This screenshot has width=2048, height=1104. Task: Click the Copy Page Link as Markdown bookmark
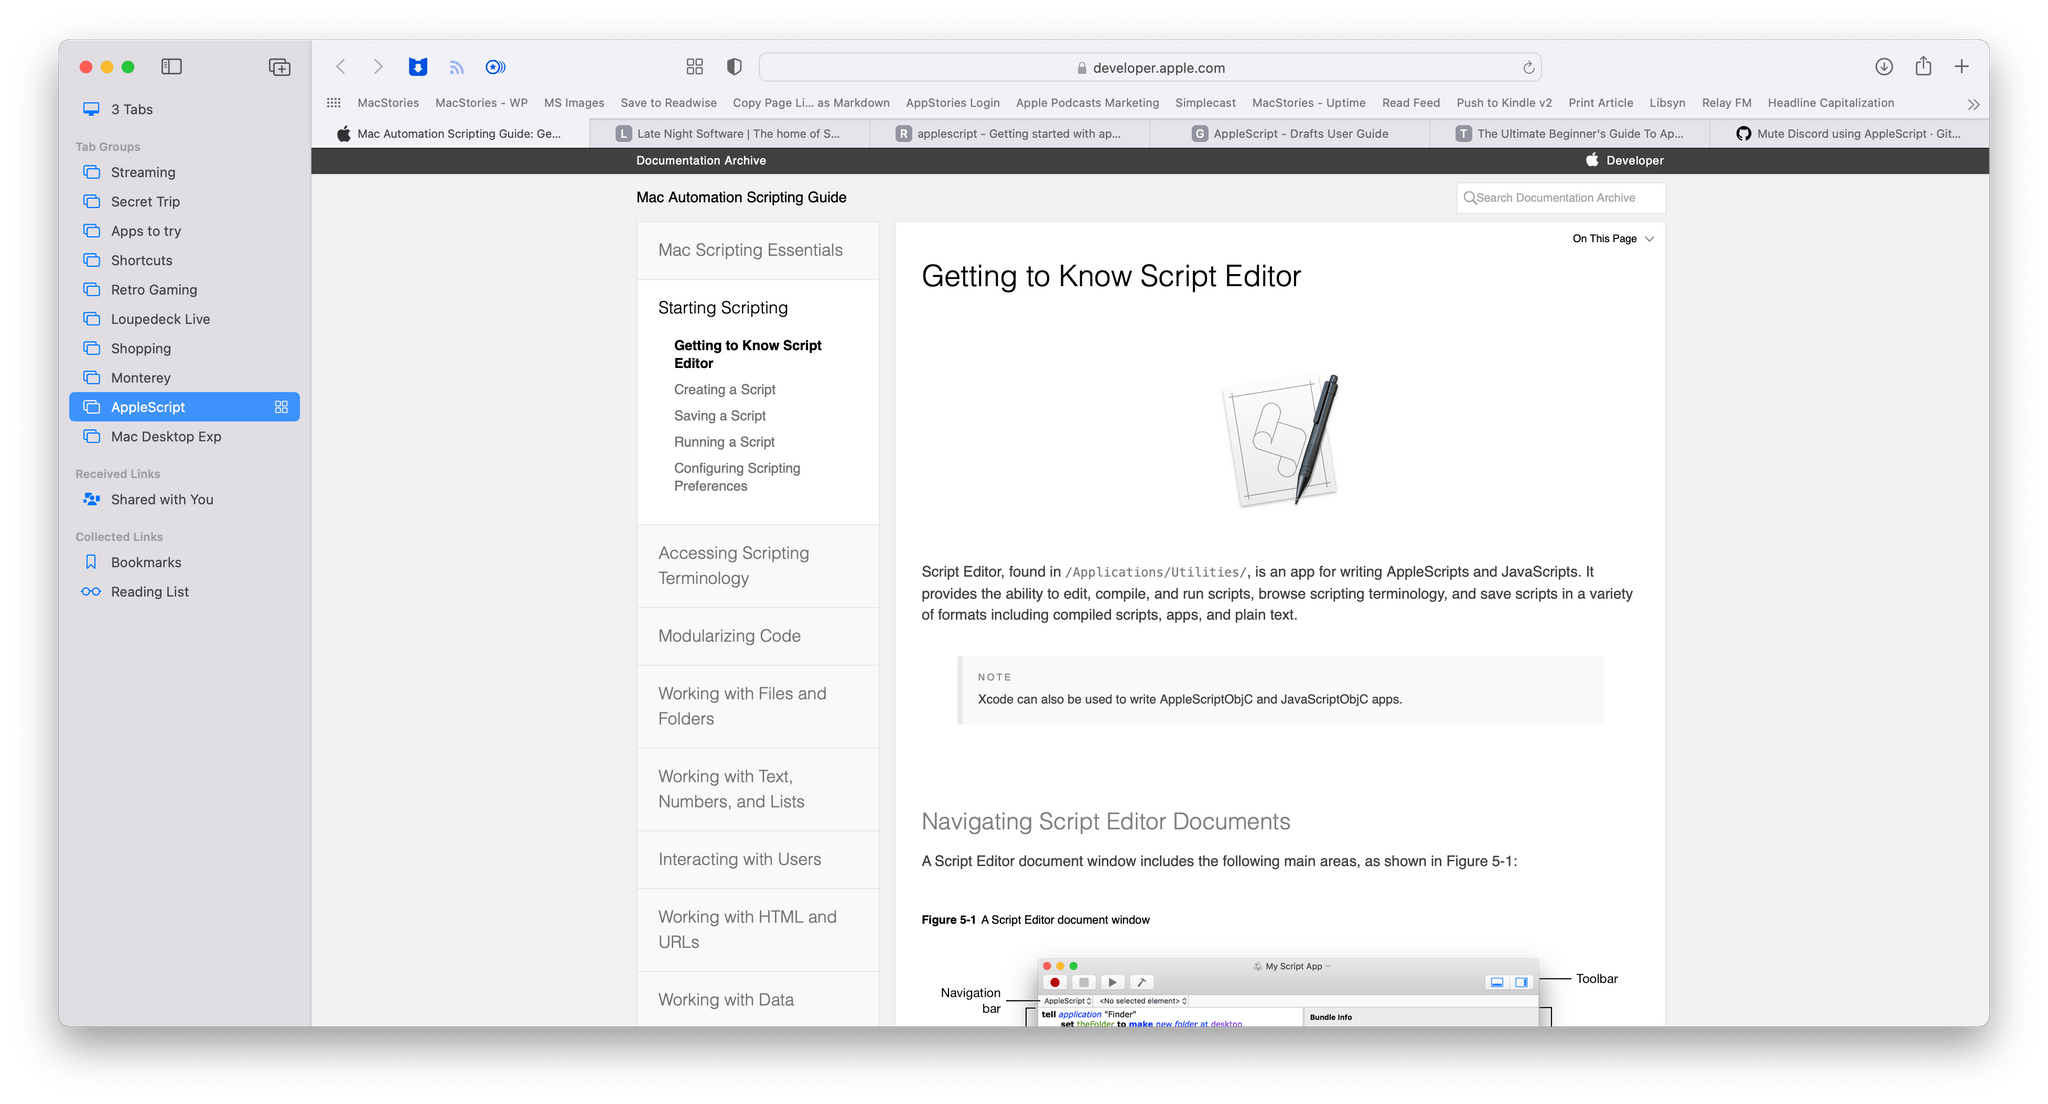811,103
